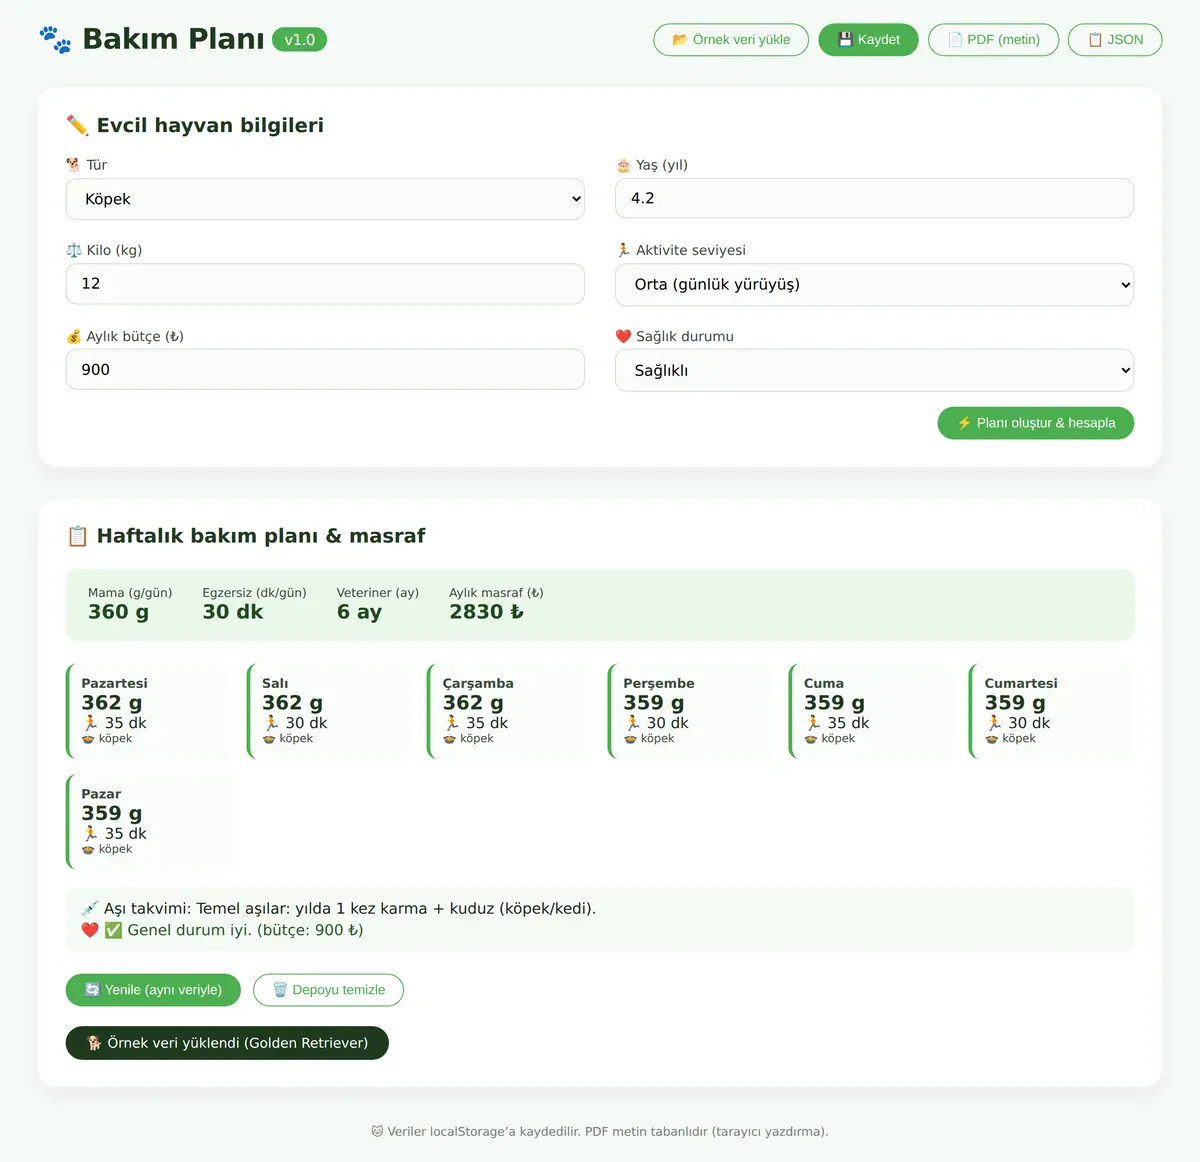
Task: Click the Bakım Planı title text
Action: click(173, 39)
